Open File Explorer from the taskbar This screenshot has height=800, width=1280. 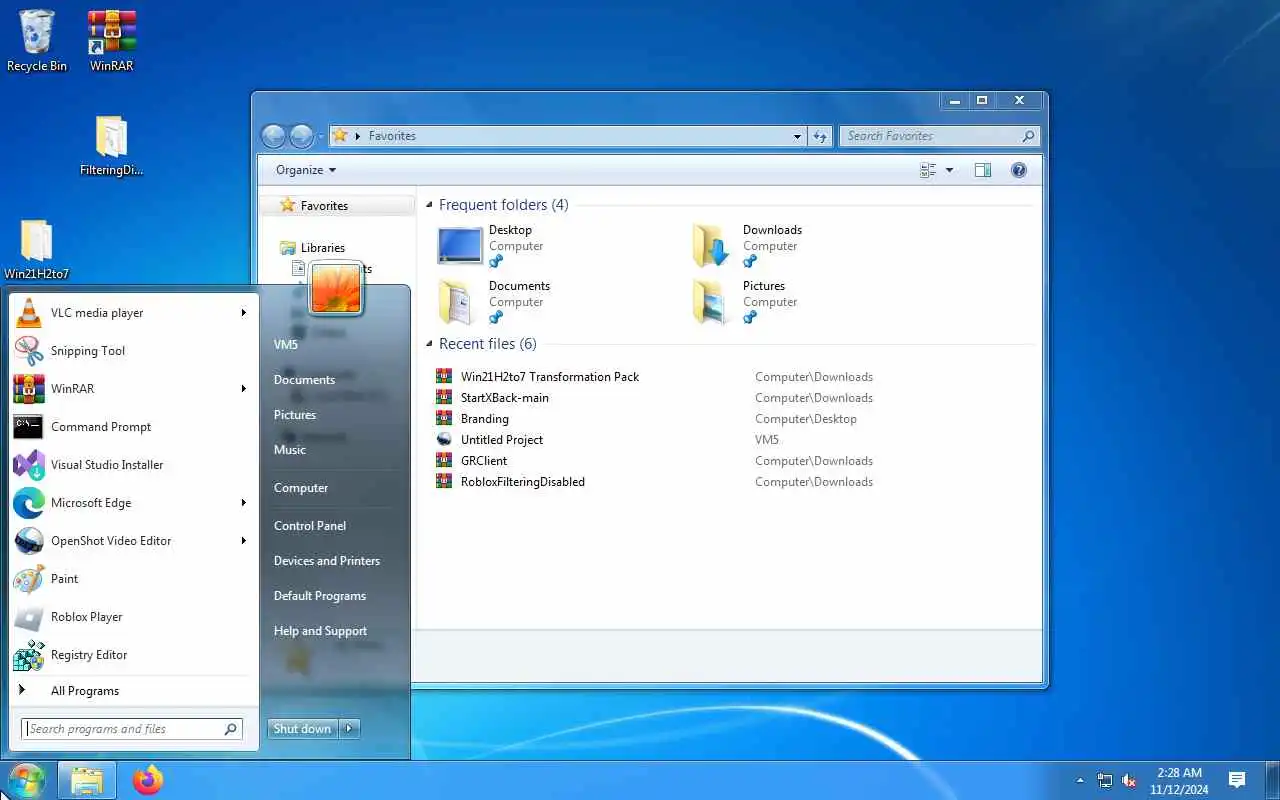87,780
